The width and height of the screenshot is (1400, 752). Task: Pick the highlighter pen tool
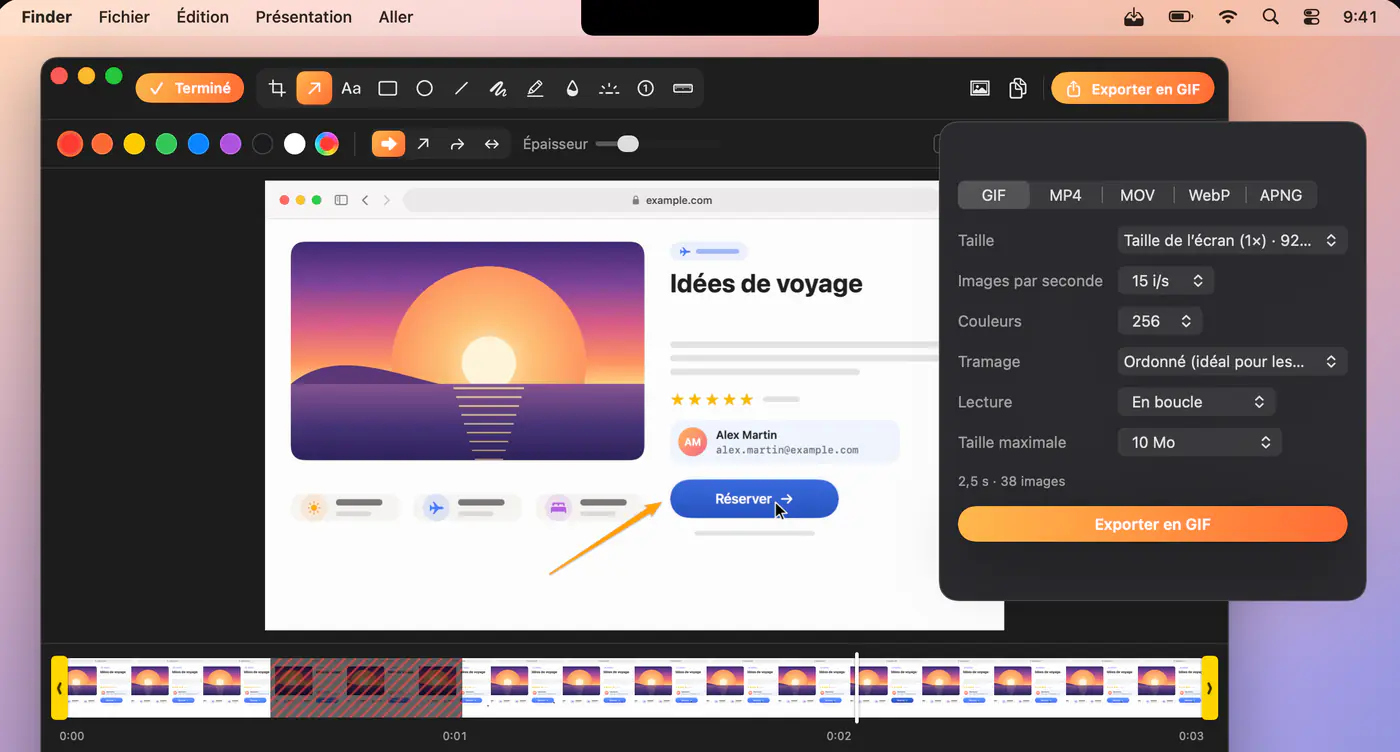coord(535,88)
